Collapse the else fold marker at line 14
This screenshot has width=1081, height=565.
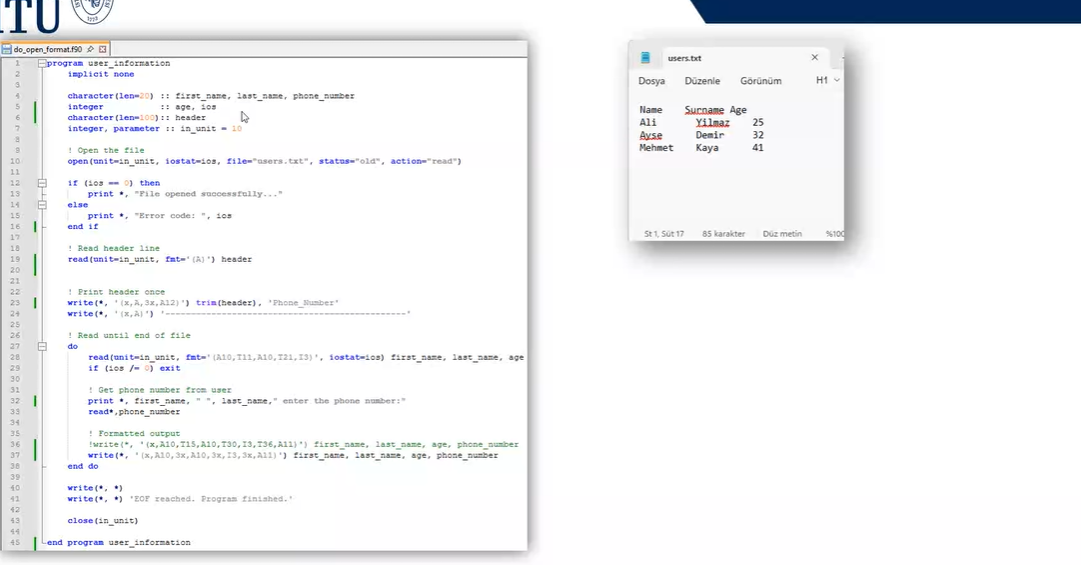42,205
